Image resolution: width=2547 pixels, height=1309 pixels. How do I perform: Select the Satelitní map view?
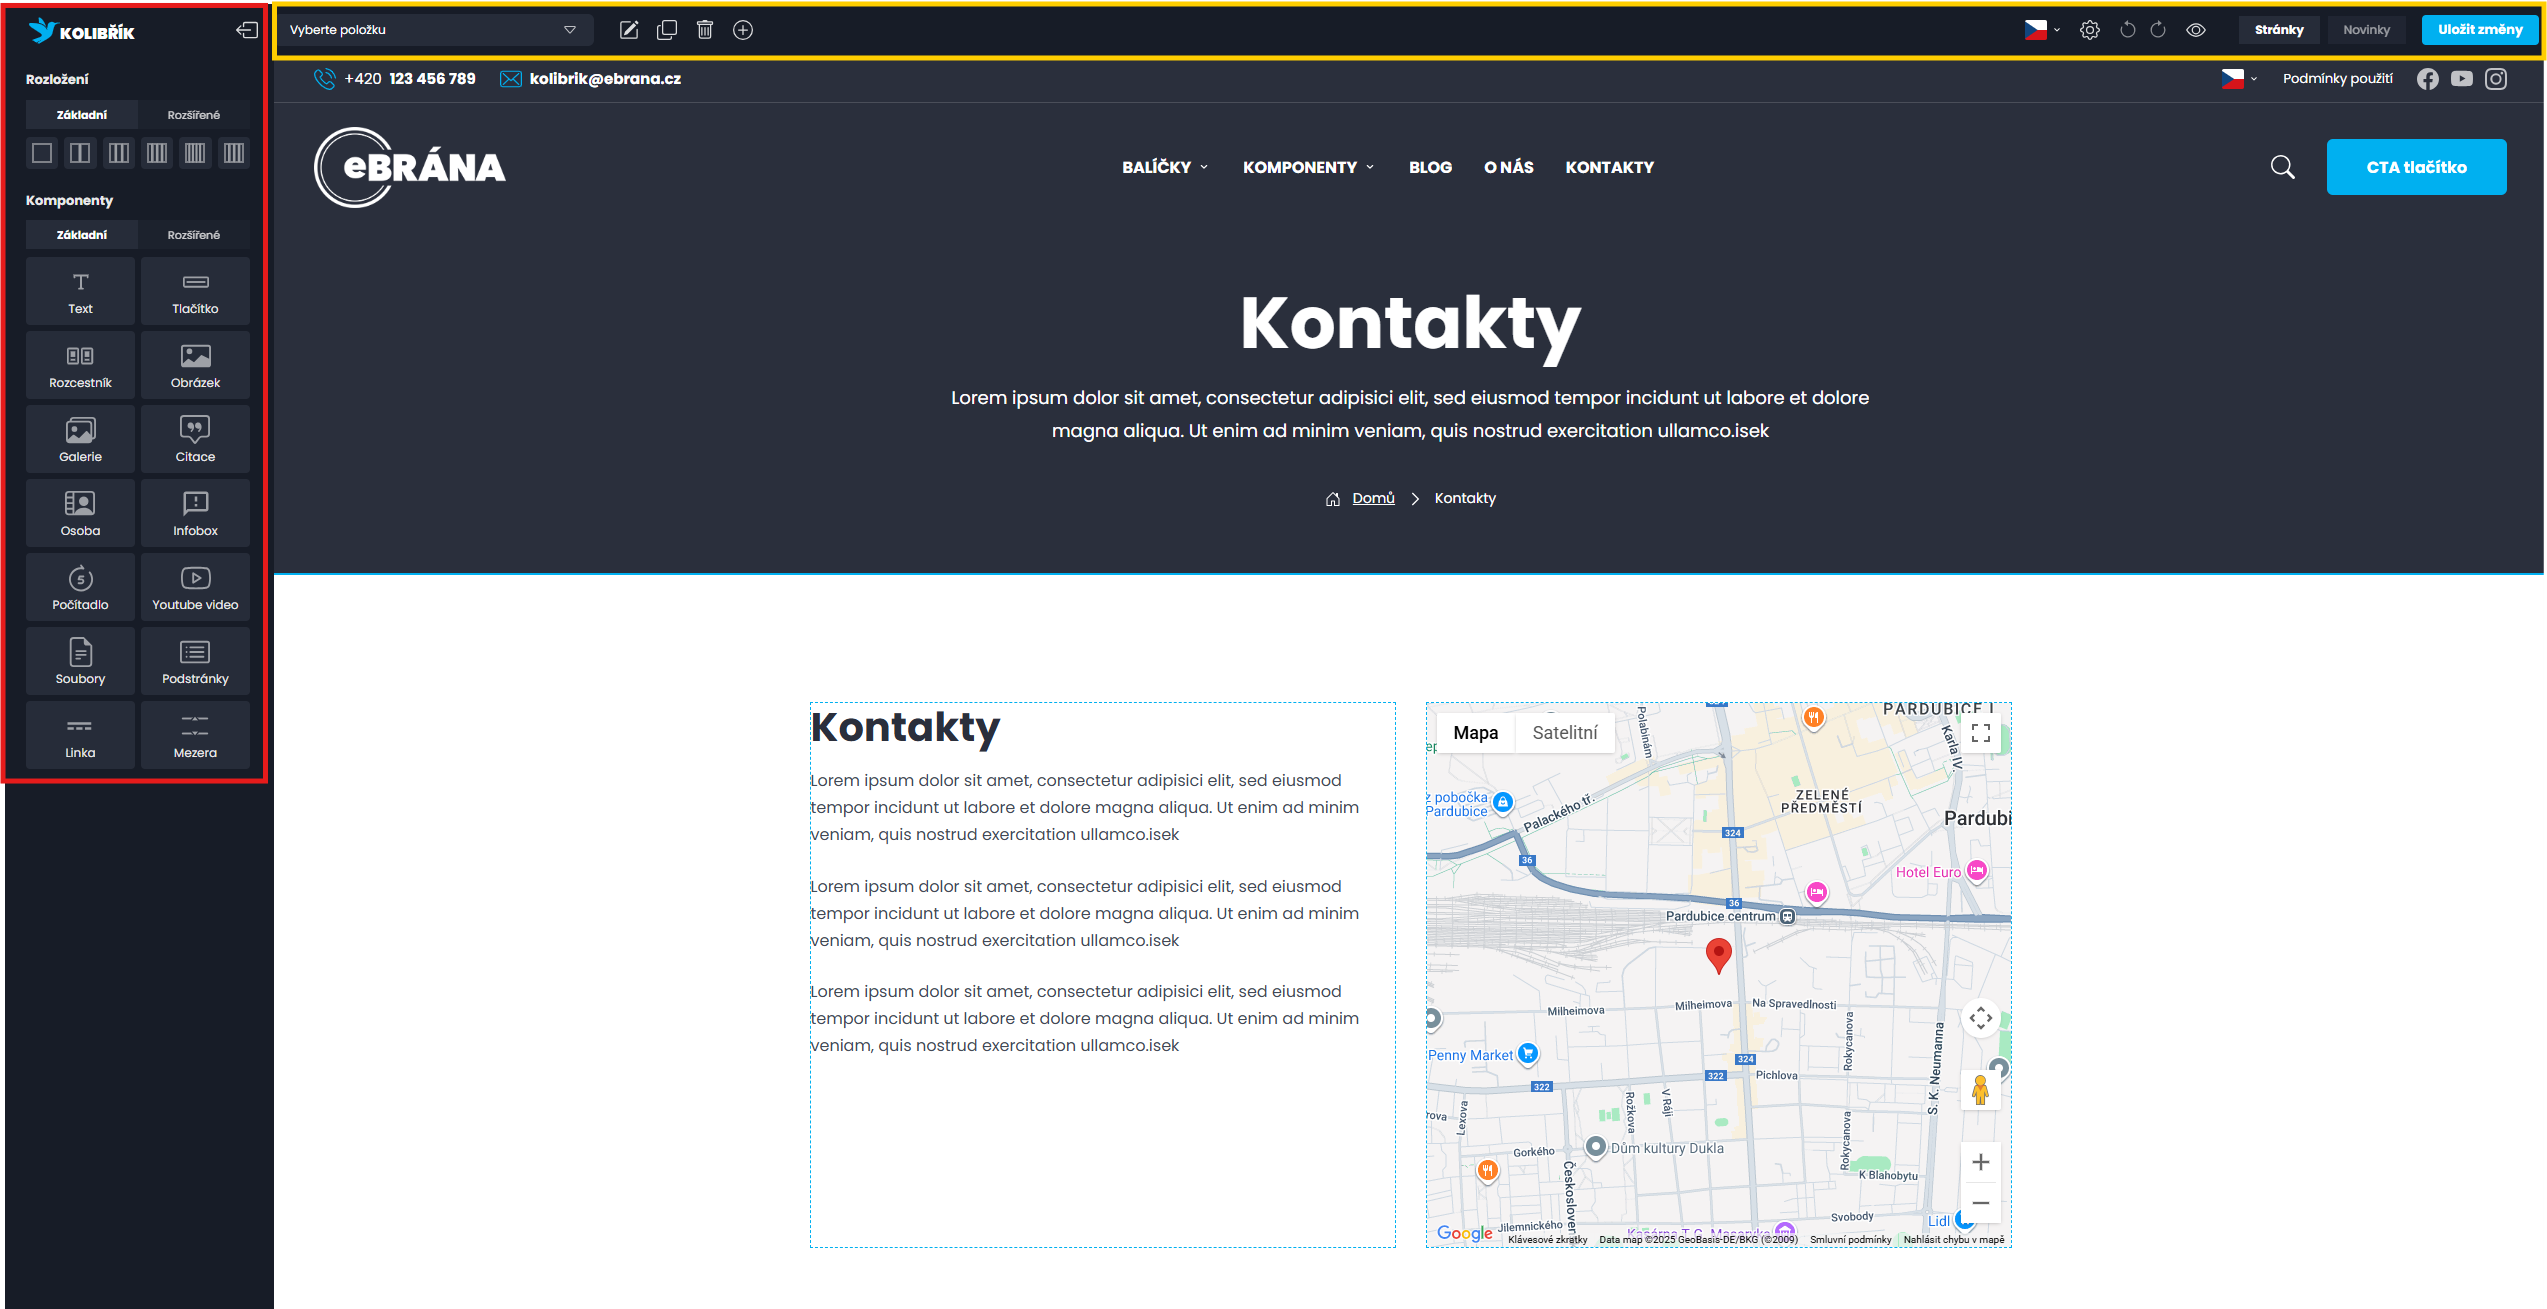1565,732
